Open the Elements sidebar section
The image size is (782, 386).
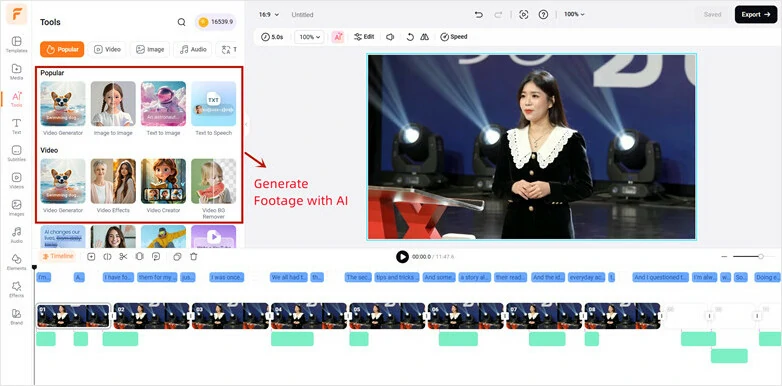(x=16, y=262)
